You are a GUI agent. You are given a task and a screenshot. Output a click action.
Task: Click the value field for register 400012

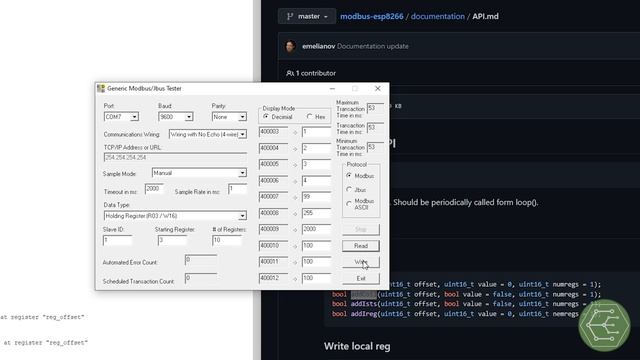[x=316, y=278]
